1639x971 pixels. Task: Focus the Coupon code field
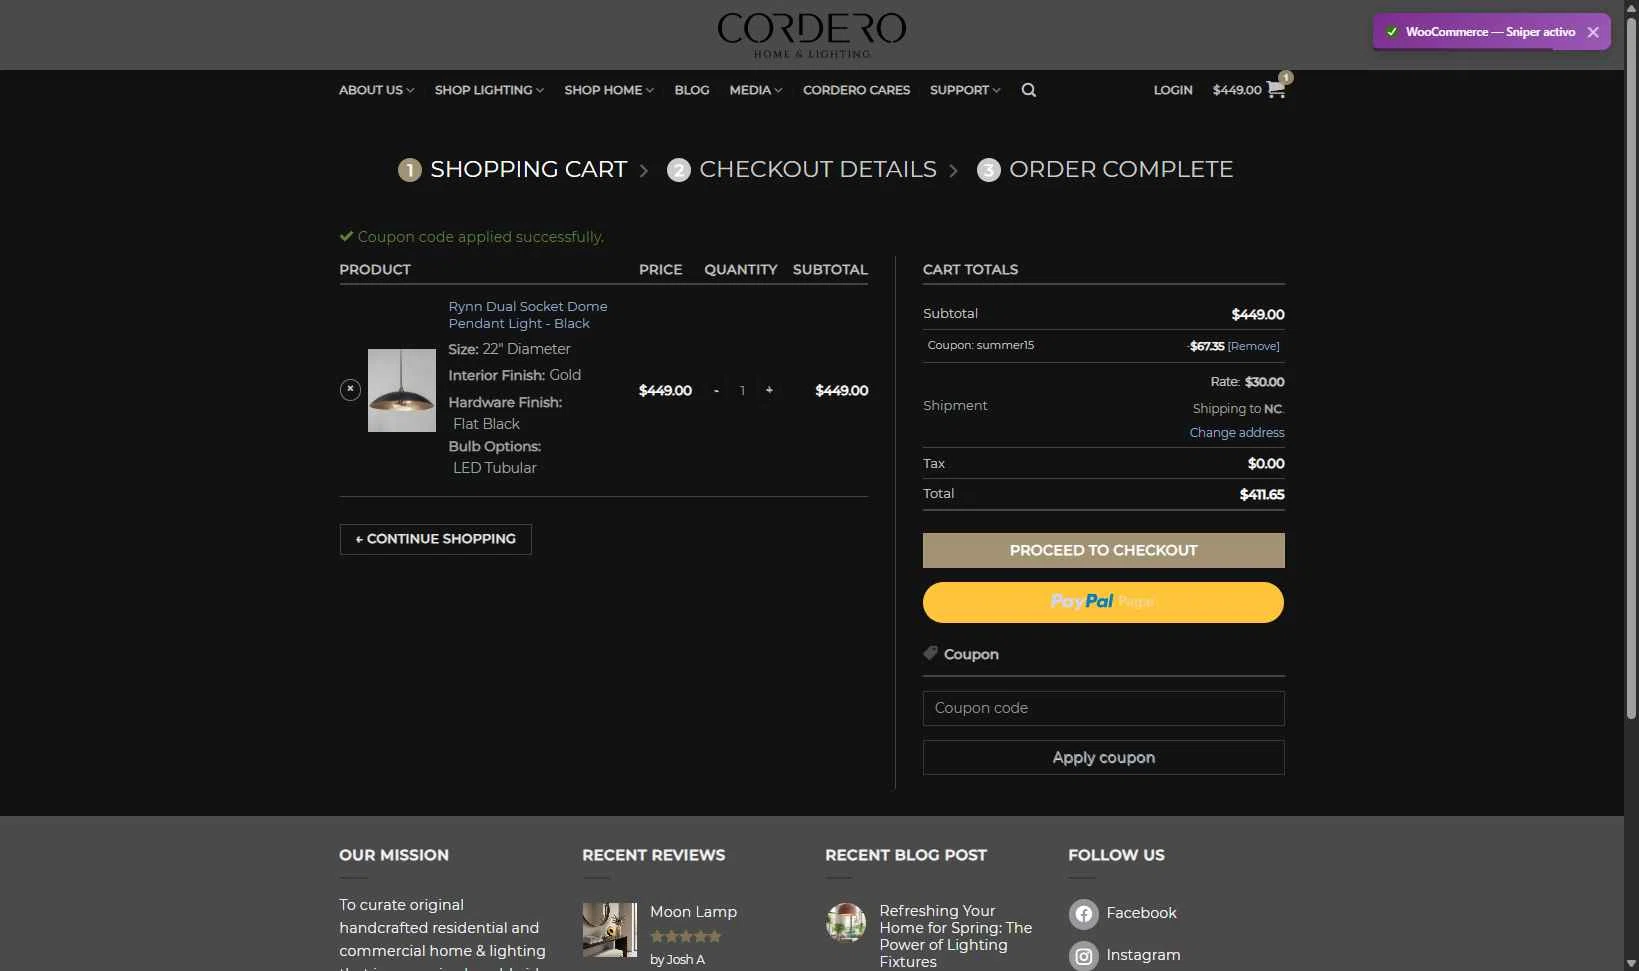click(1103, 708)
